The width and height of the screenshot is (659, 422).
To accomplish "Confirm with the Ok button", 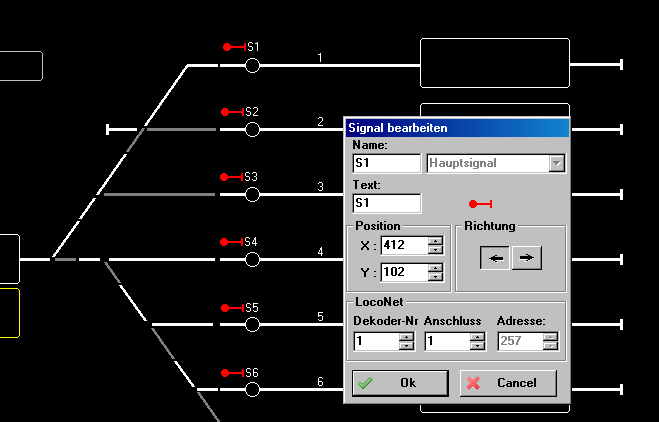I will coord(399,383).
